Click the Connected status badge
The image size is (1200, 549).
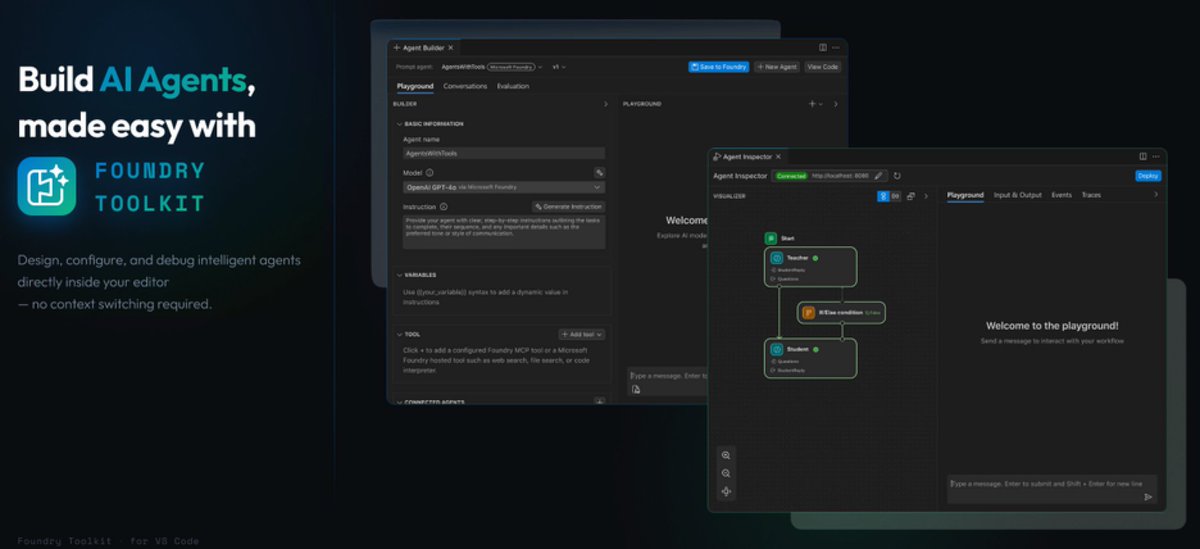(x=790, y=176)
